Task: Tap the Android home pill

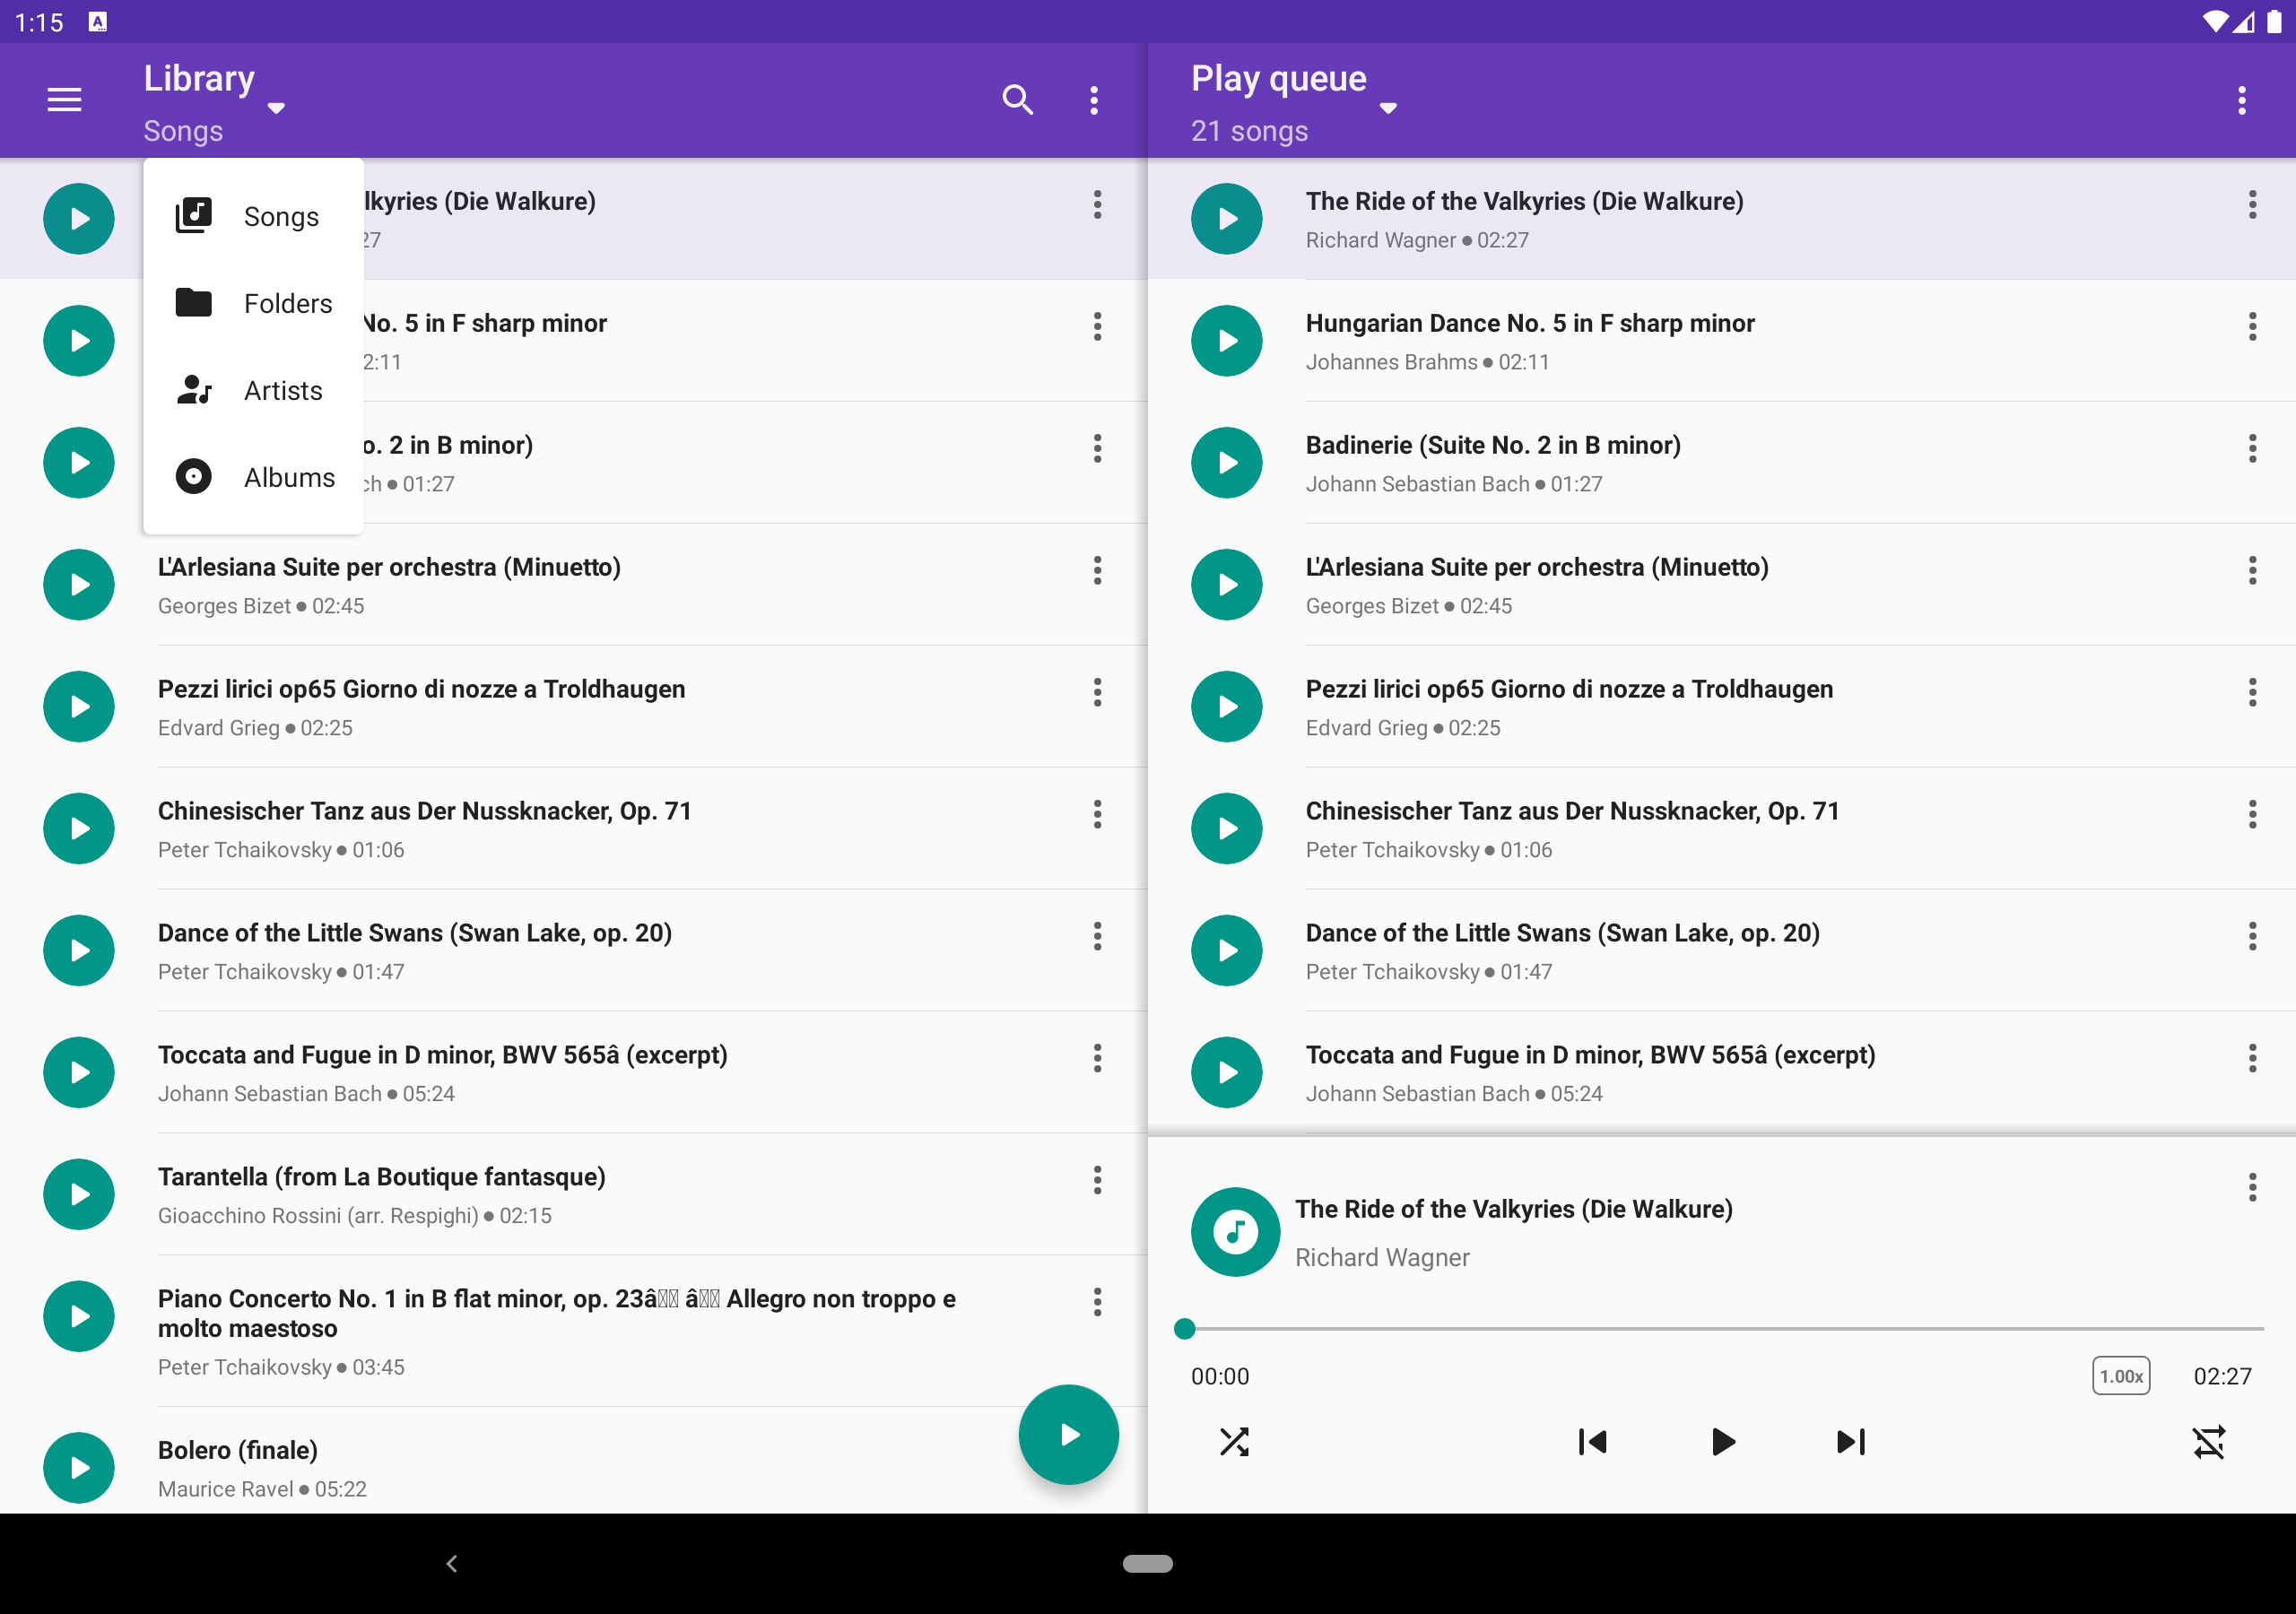Action: coord(1148,1564)
